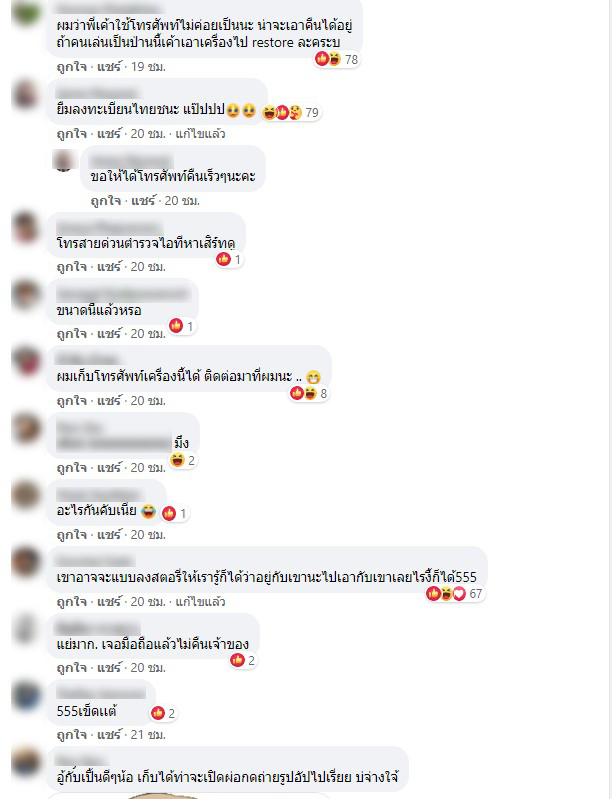Click ถูกใจ under the restore comment
This screenshot has width=612, height=799.
click(72, 67)
